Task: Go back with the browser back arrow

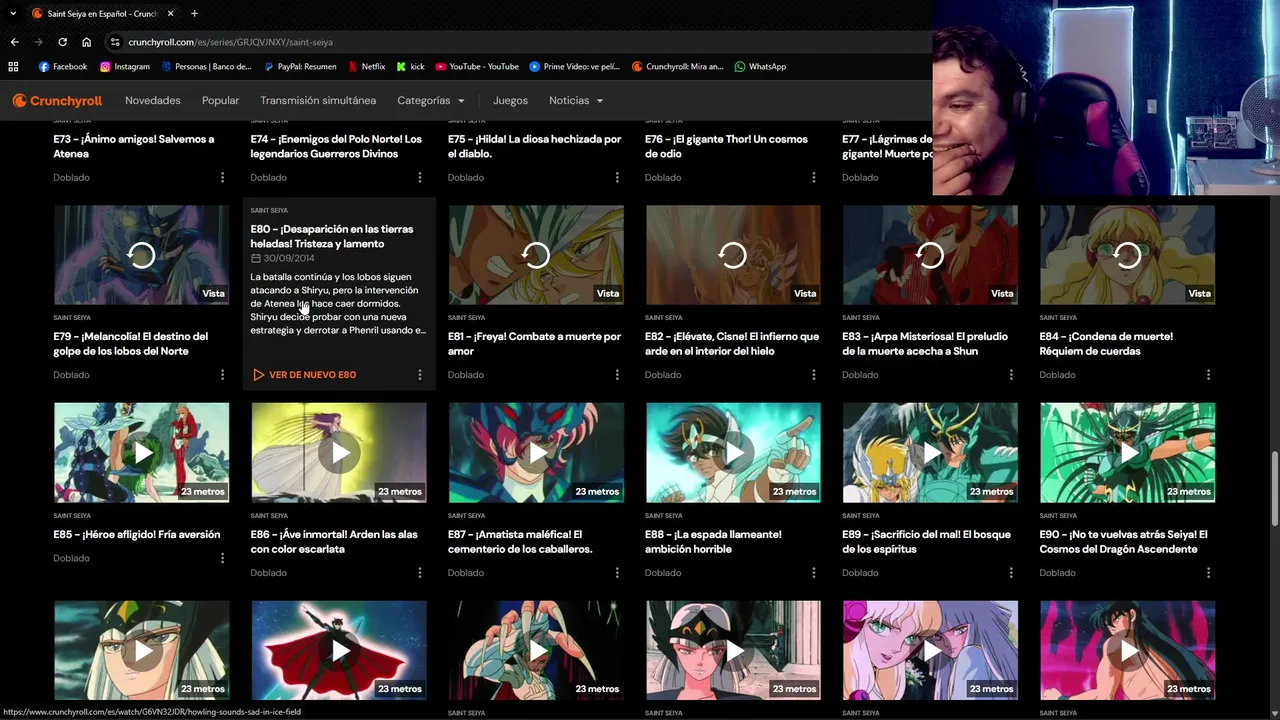Action: [14, 42]
